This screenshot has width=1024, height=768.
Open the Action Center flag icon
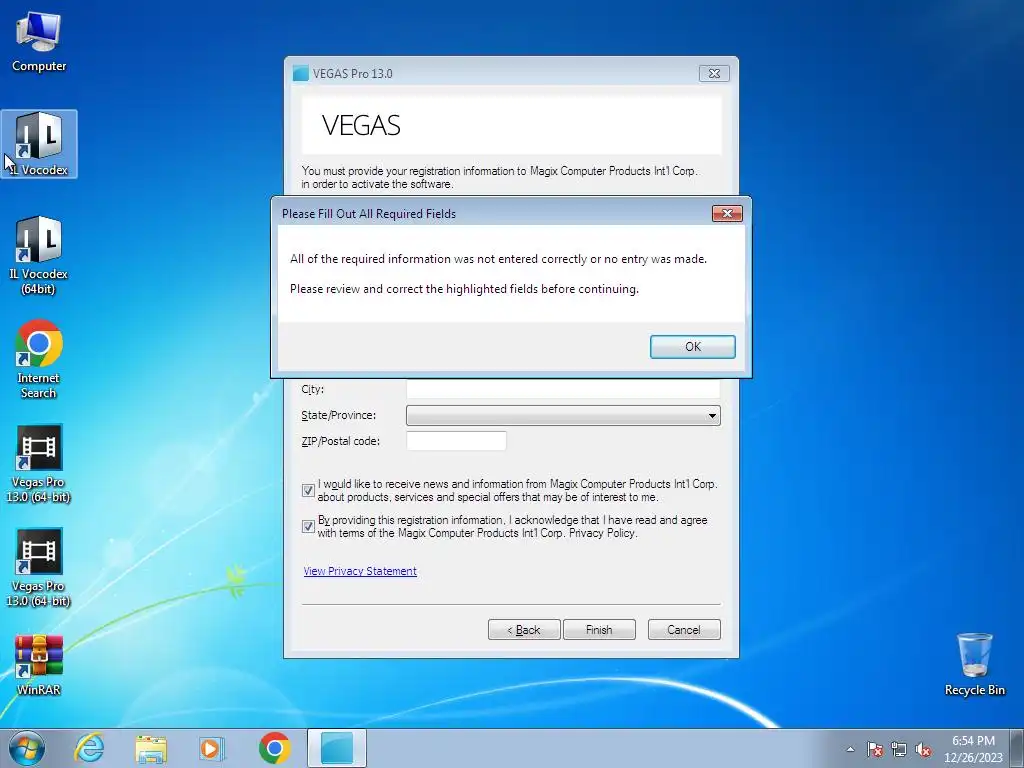pyautogui.click(x=875, y=749)
